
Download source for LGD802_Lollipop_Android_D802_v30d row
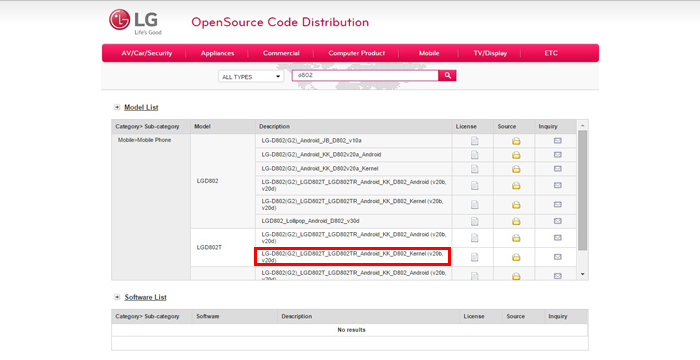pyautogui.click(x=516, y=221)
